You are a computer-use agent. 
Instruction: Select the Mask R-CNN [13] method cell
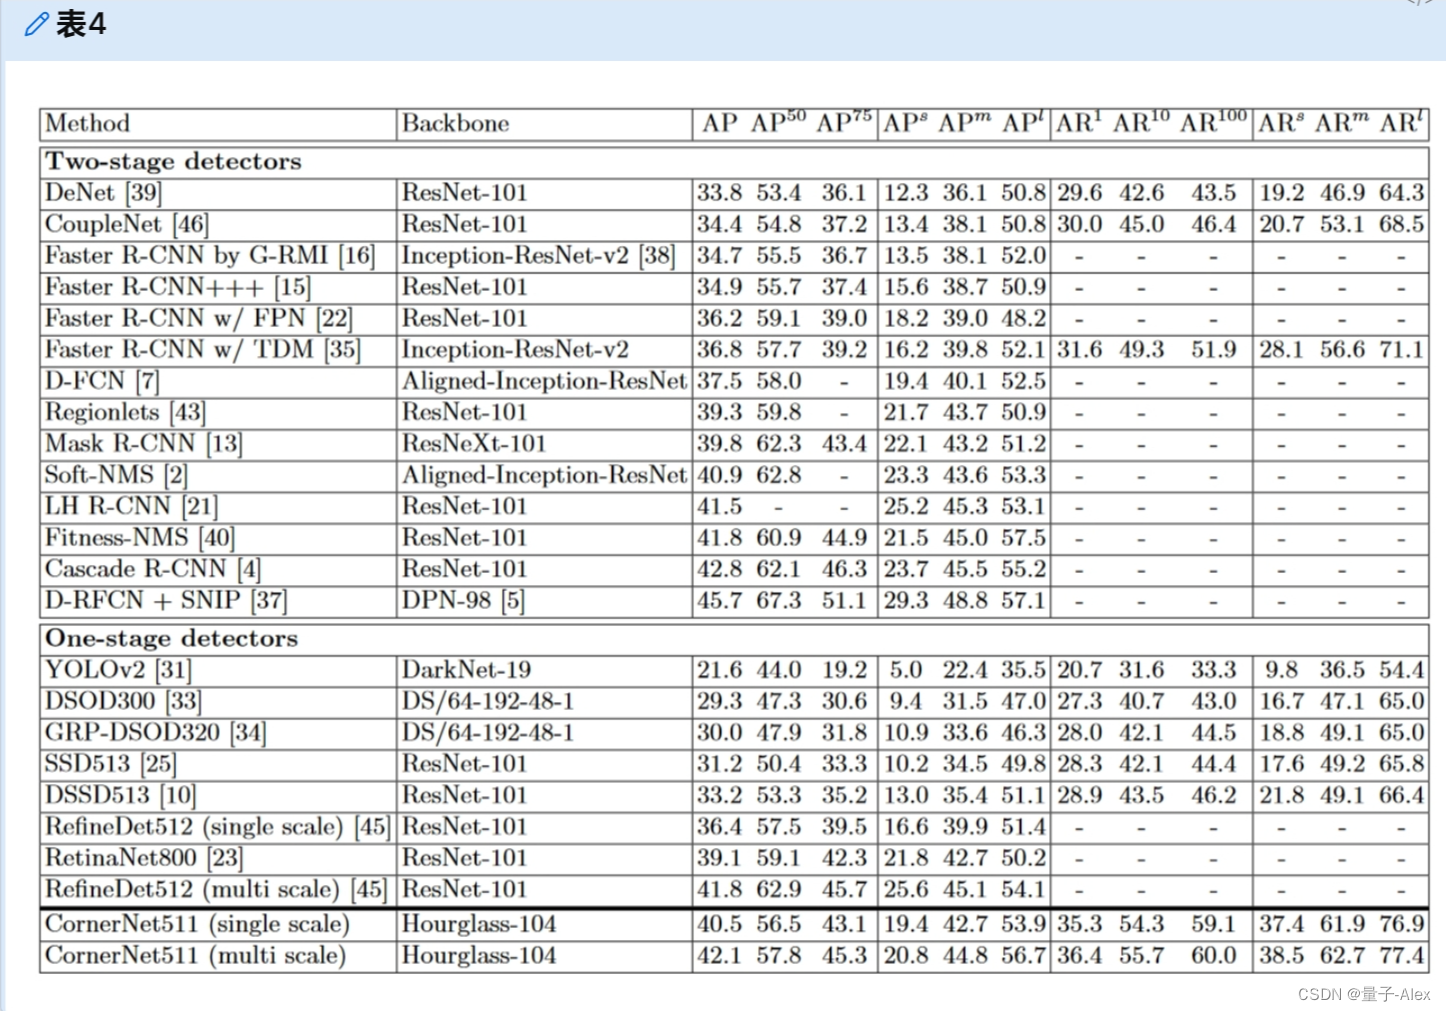pos(143,444)
